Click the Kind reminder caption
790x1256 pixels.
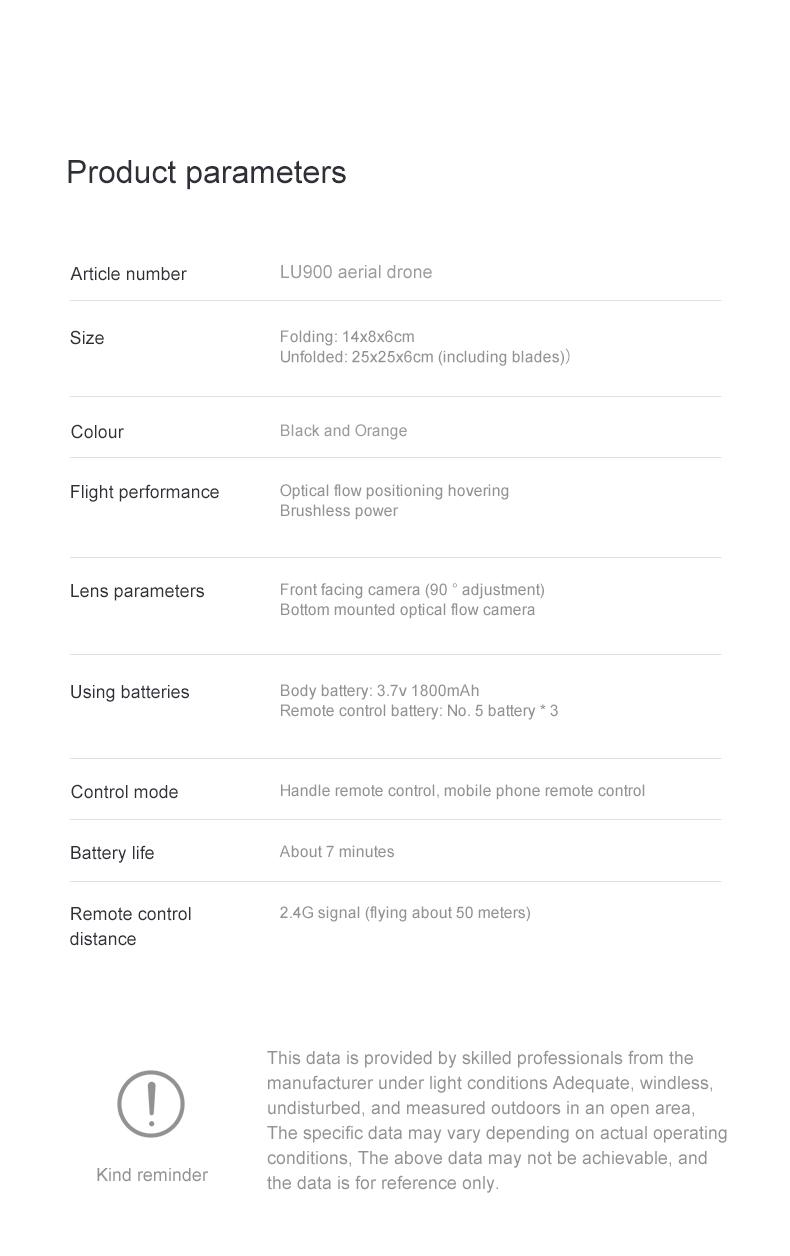coord(152,1175)
